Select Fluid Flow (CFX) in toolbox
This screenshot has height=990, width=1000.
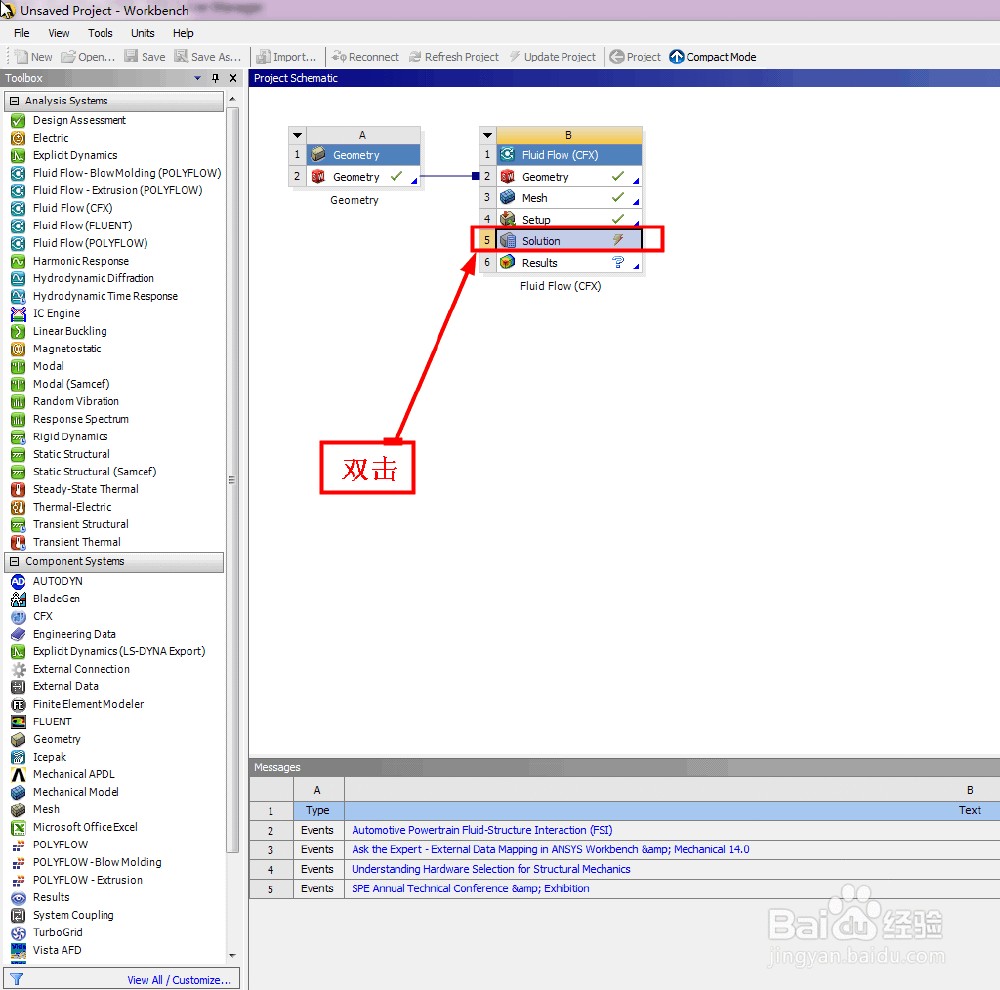coord(72,208)
